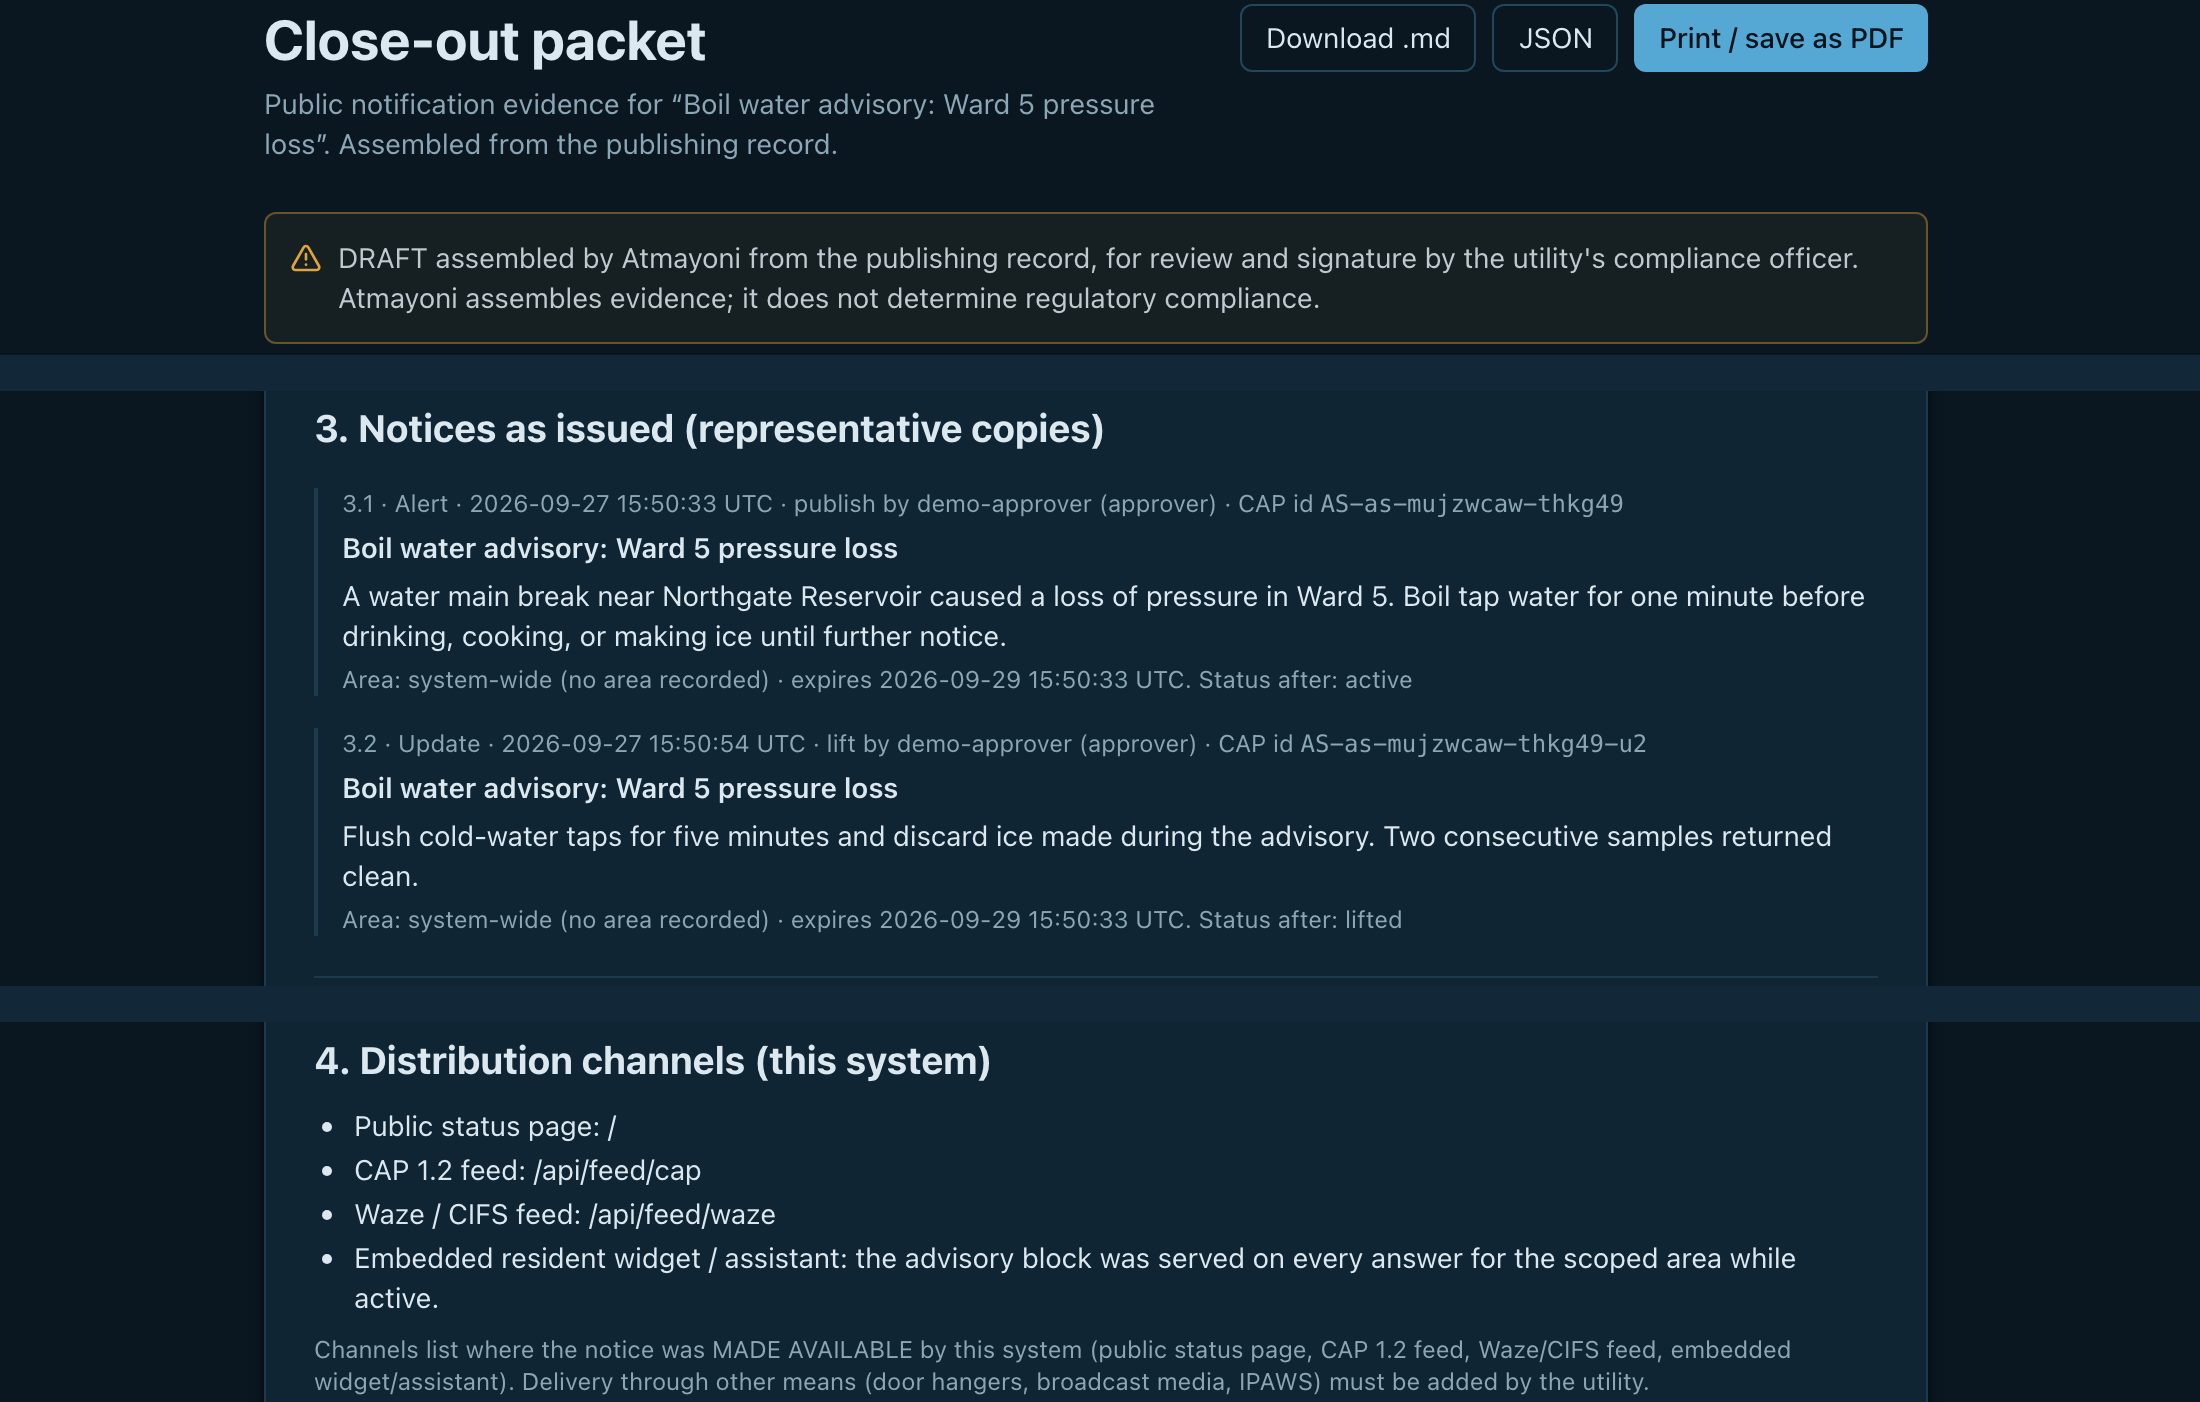2200x1402 pixels.
Task: Select the Close-out packet page title
Action: [x=484, y=41]
